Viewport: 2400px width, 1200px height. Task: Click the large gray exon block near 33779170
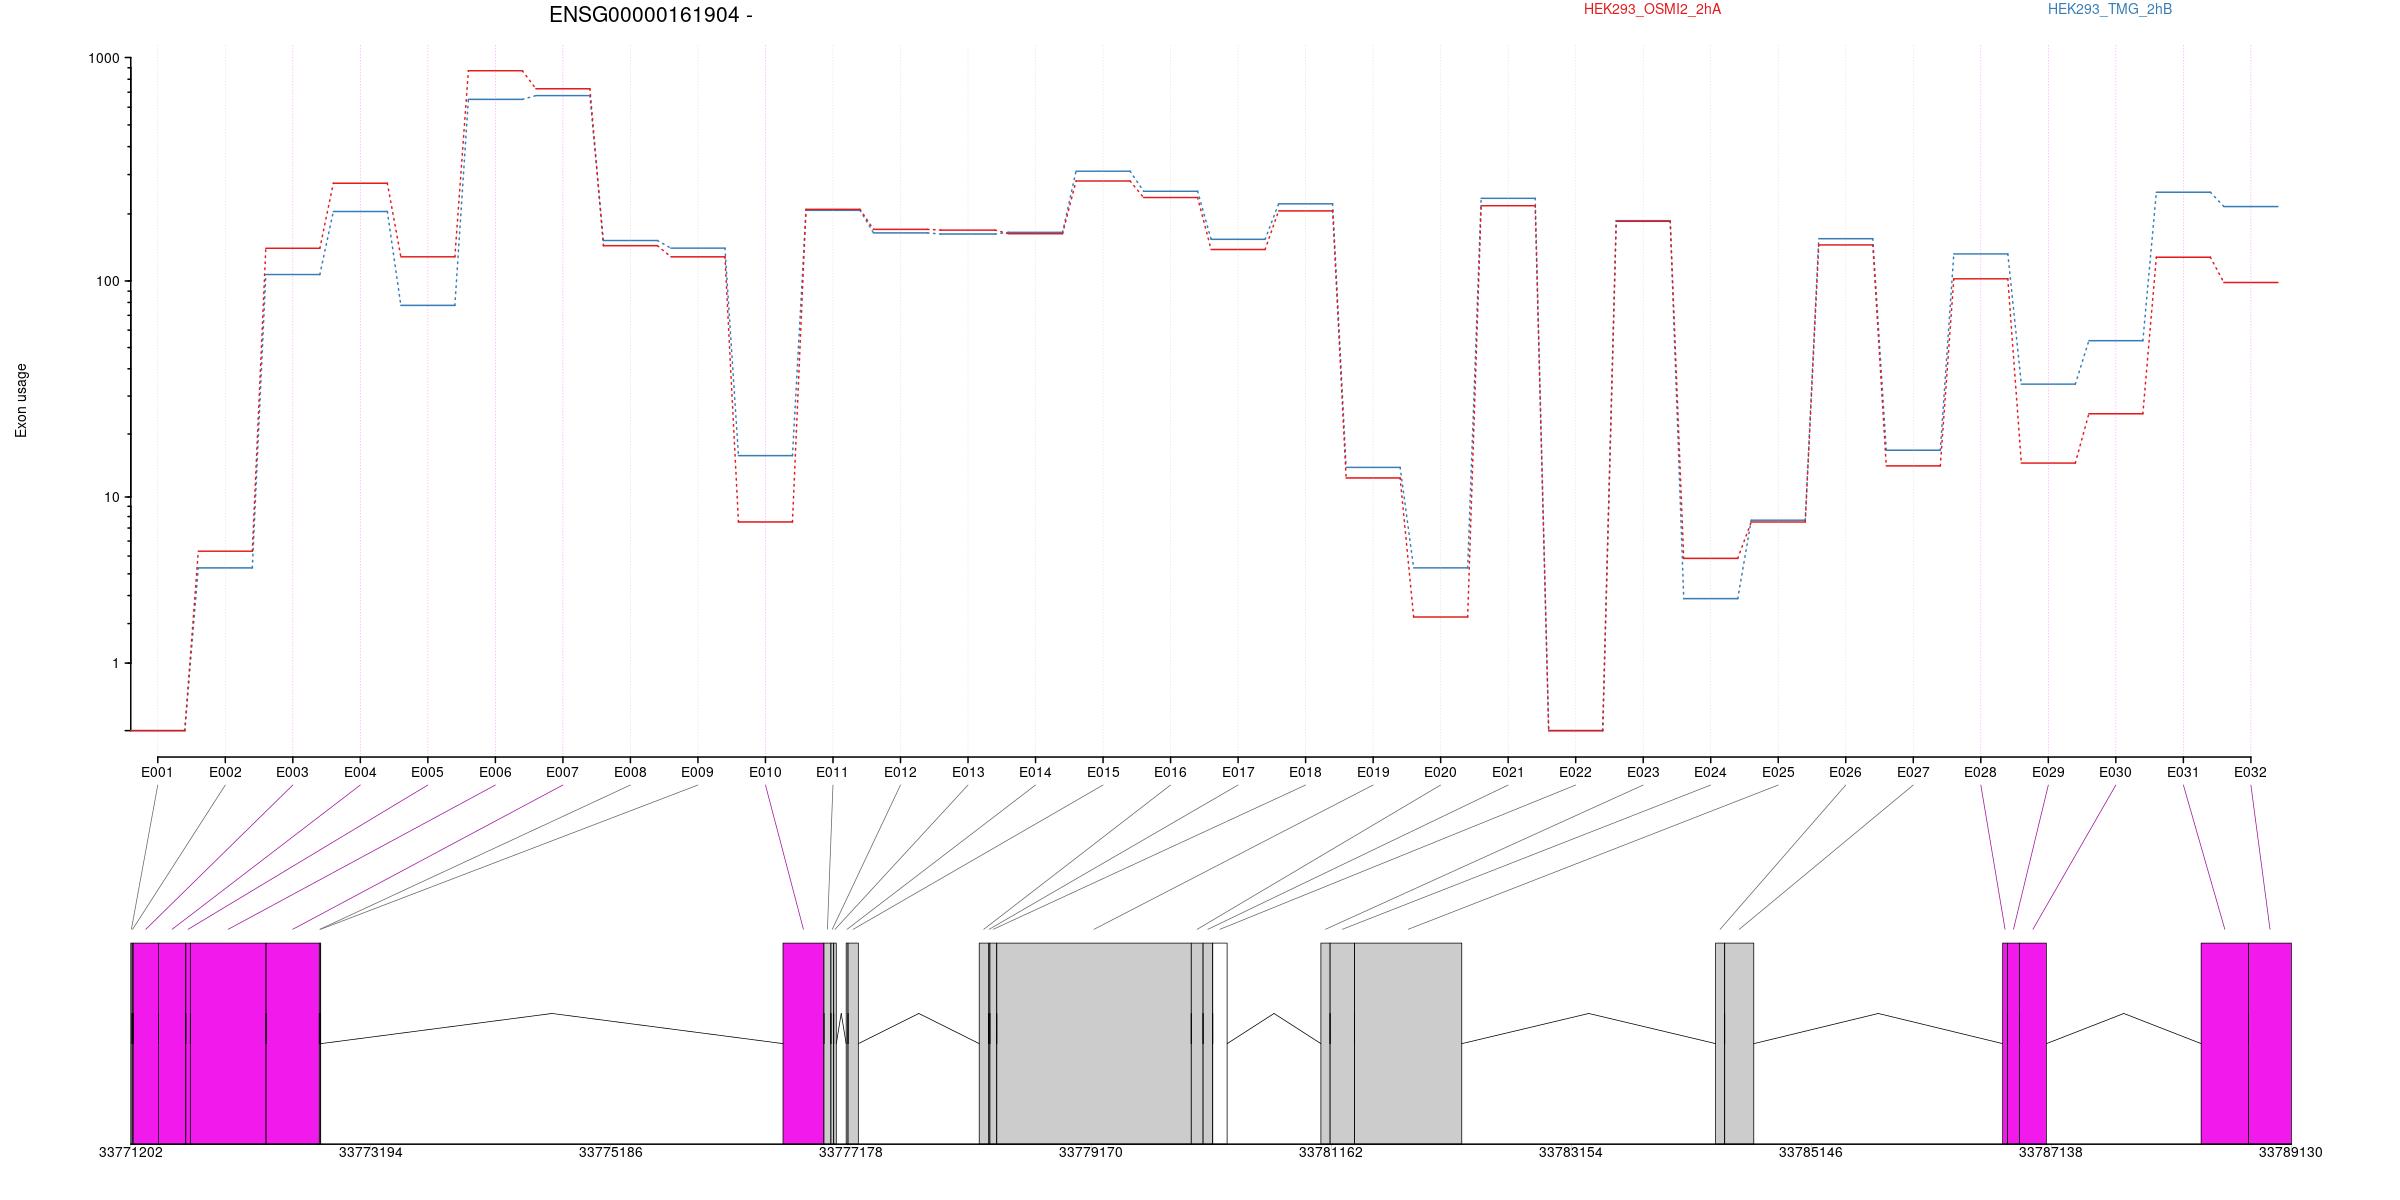[x=1094, y=1043]
